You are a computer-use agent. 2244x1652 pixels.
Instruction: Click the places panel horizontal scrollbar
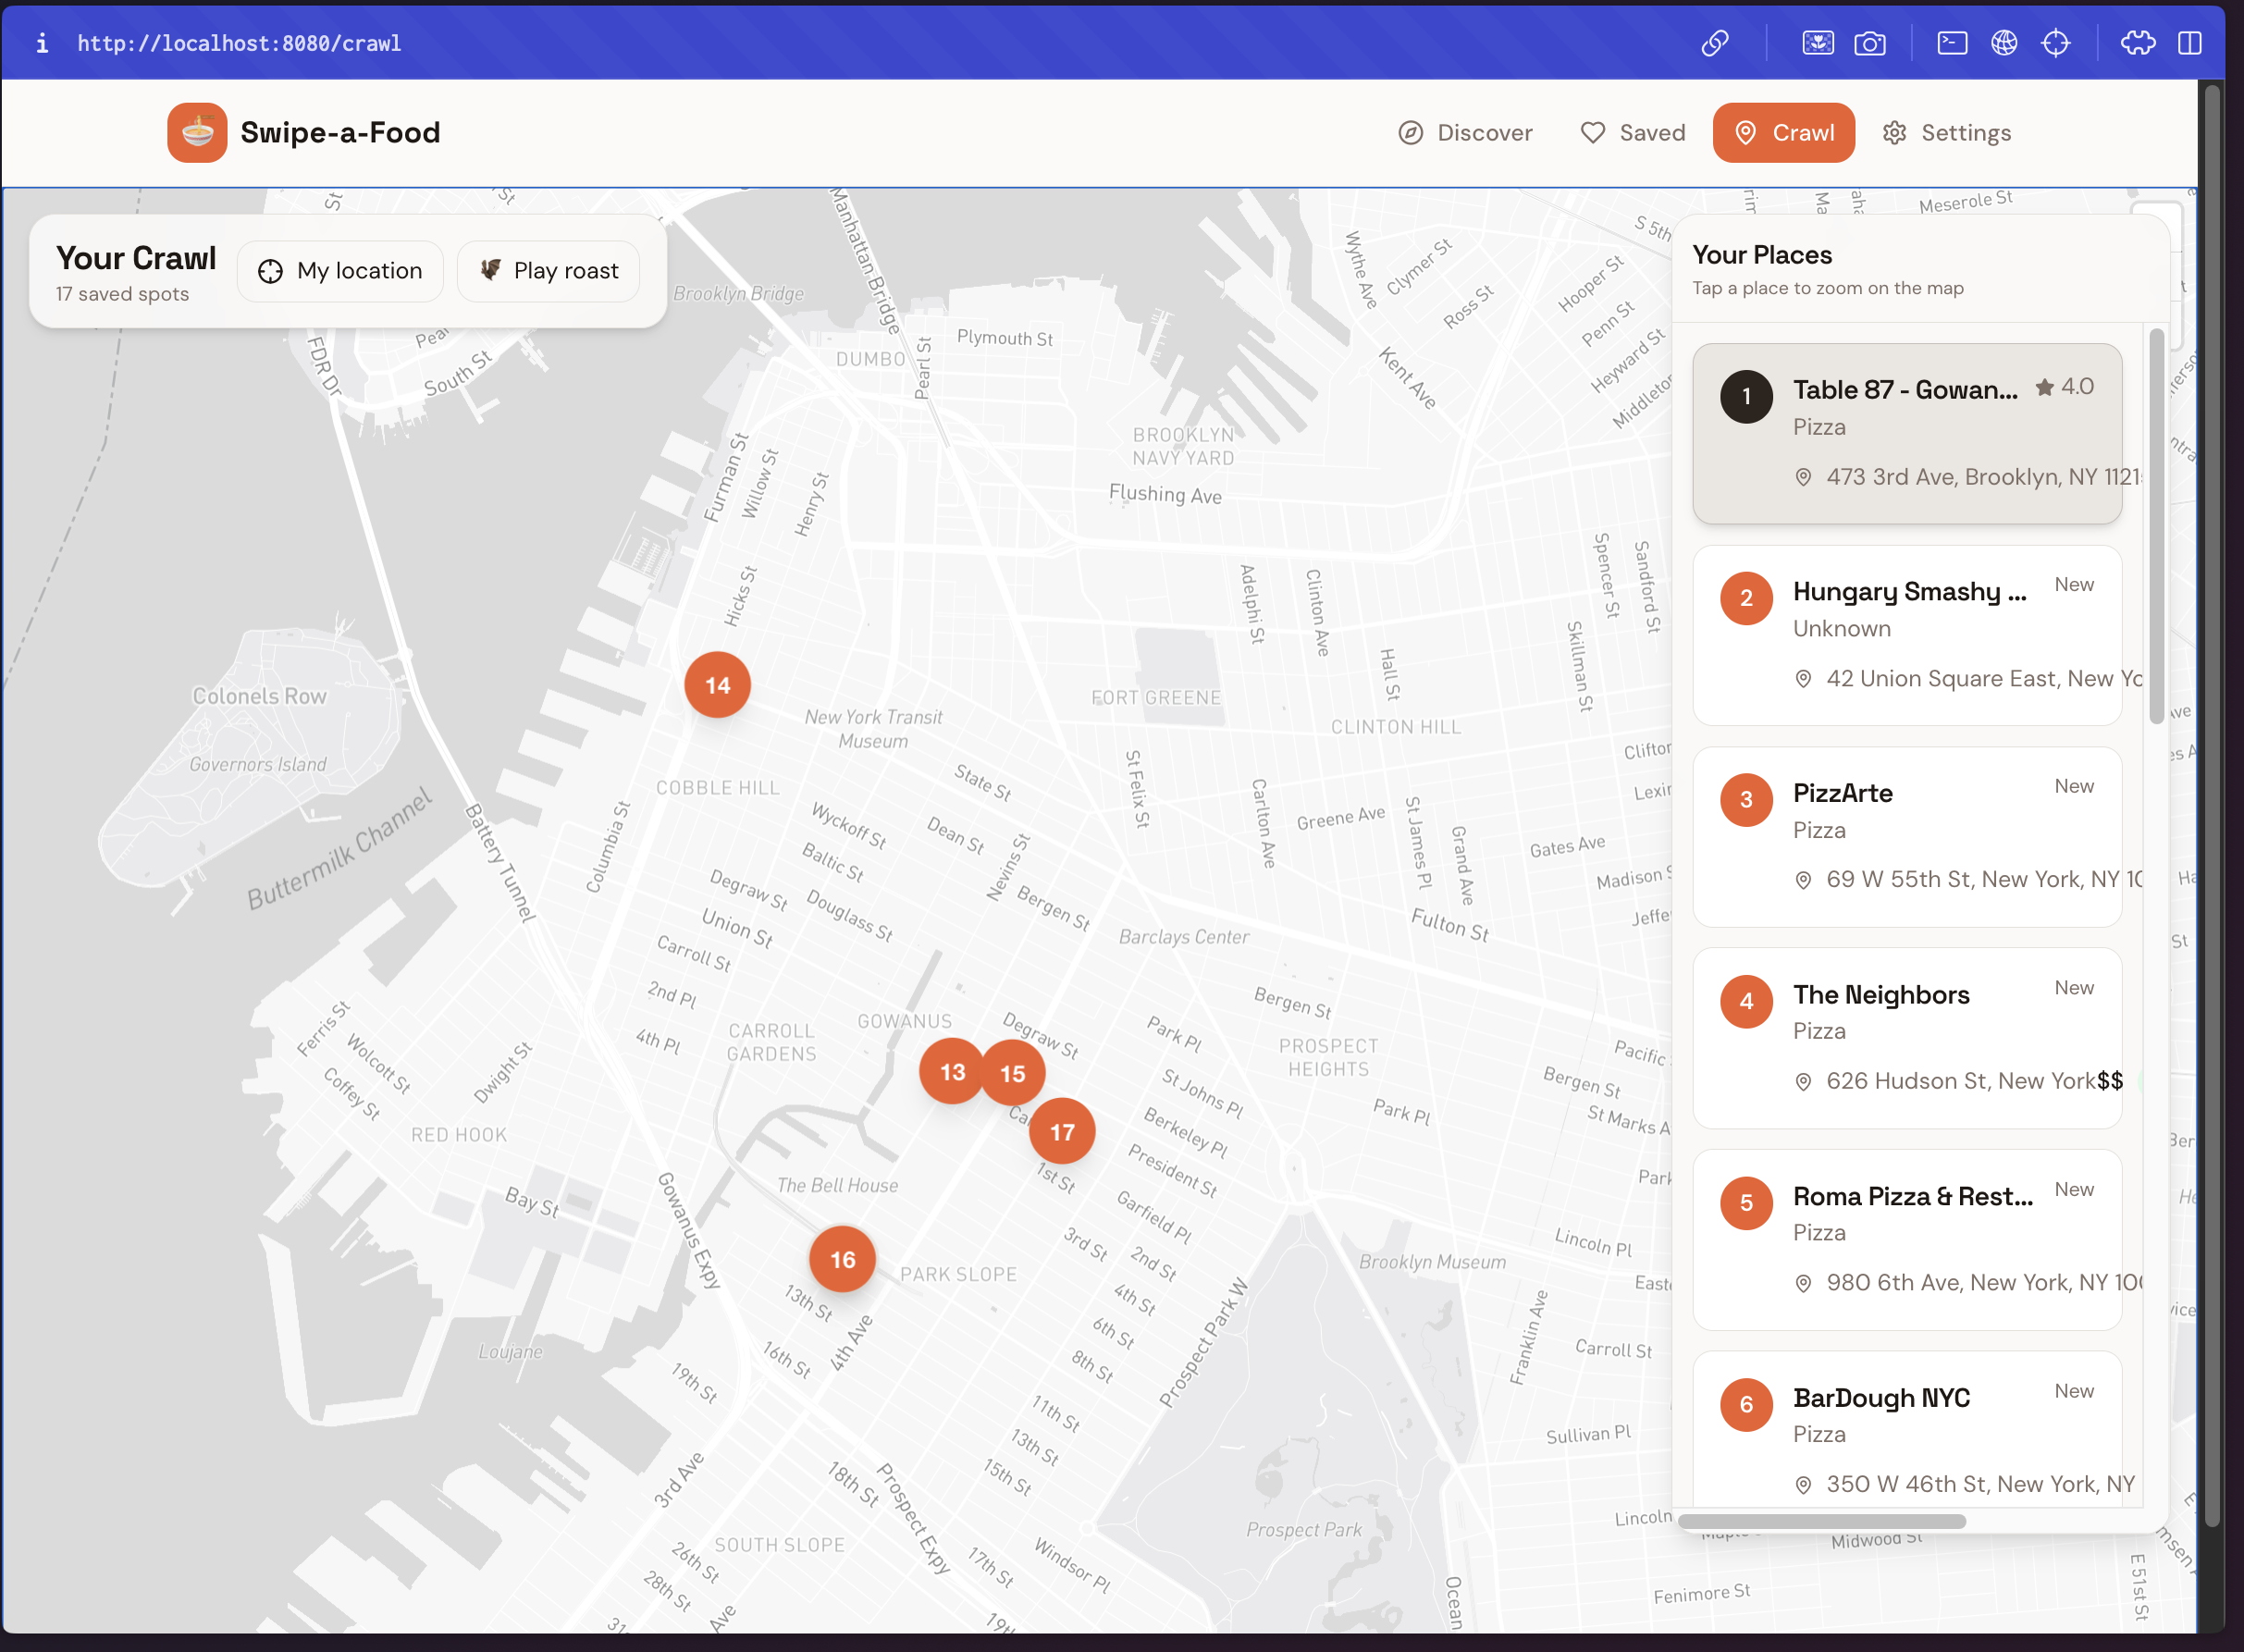(1821, 1521)
